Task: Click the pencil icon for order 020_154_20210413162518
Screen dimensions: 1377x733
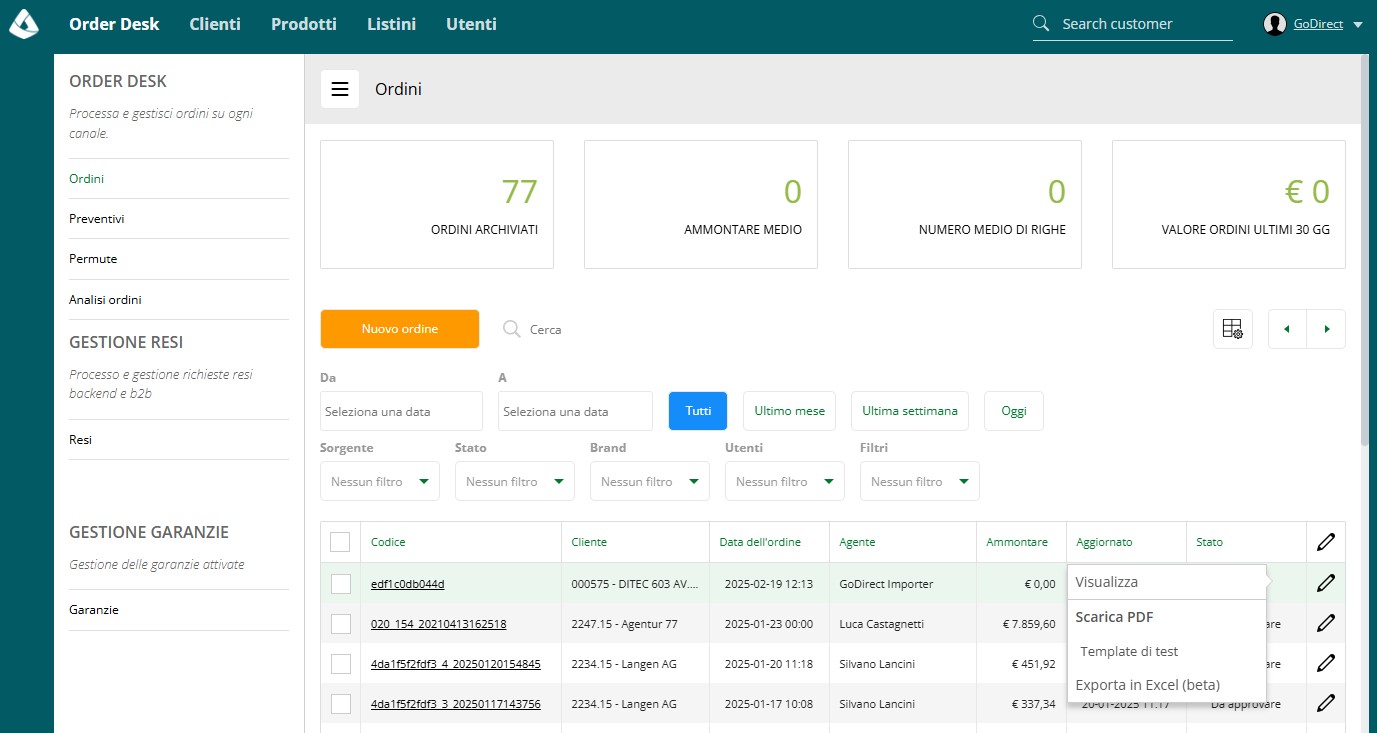Action: [x=1326, y=623]
